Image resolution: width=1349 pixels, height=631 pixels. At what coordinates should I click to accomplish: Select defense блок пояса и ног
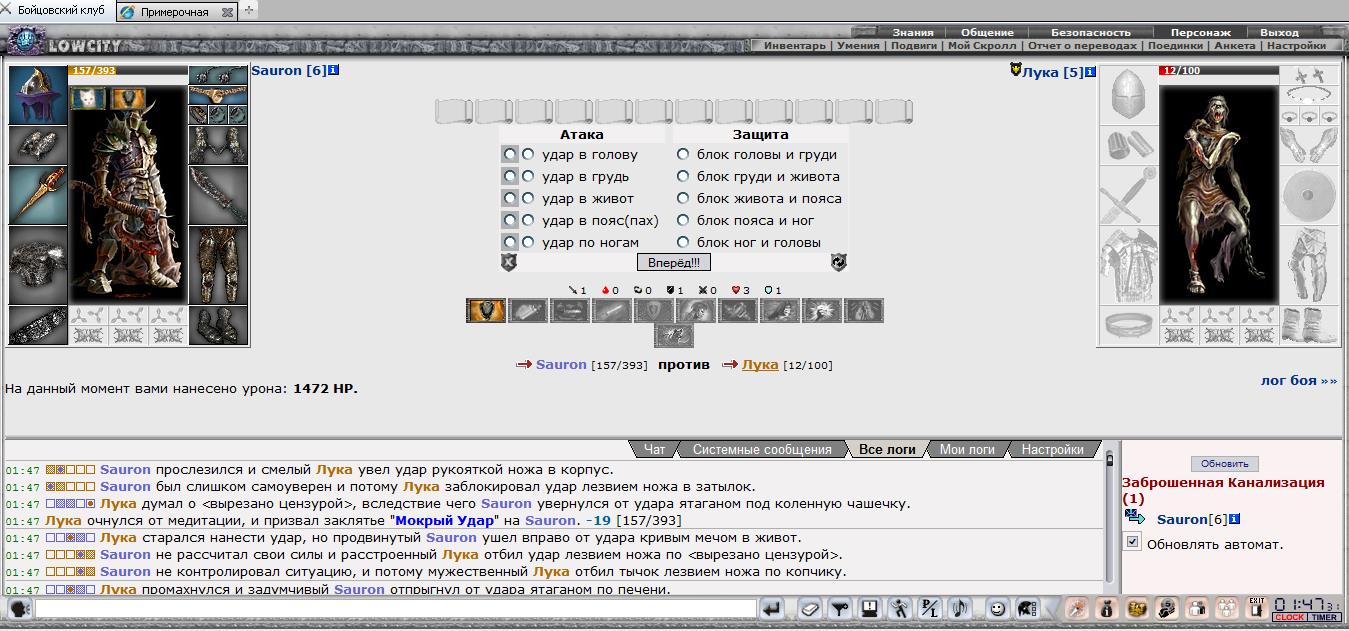coord(683,220)
